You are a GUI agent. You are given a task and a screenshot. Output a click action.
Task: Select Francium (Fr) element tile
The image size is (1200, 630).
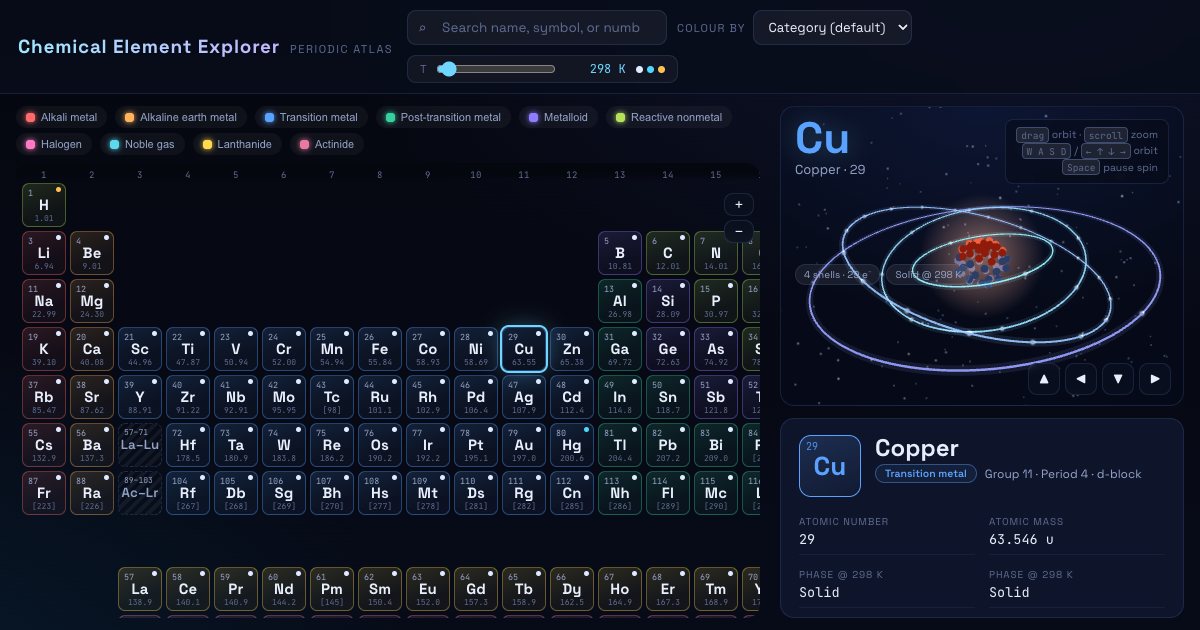[x=44, y=493]
